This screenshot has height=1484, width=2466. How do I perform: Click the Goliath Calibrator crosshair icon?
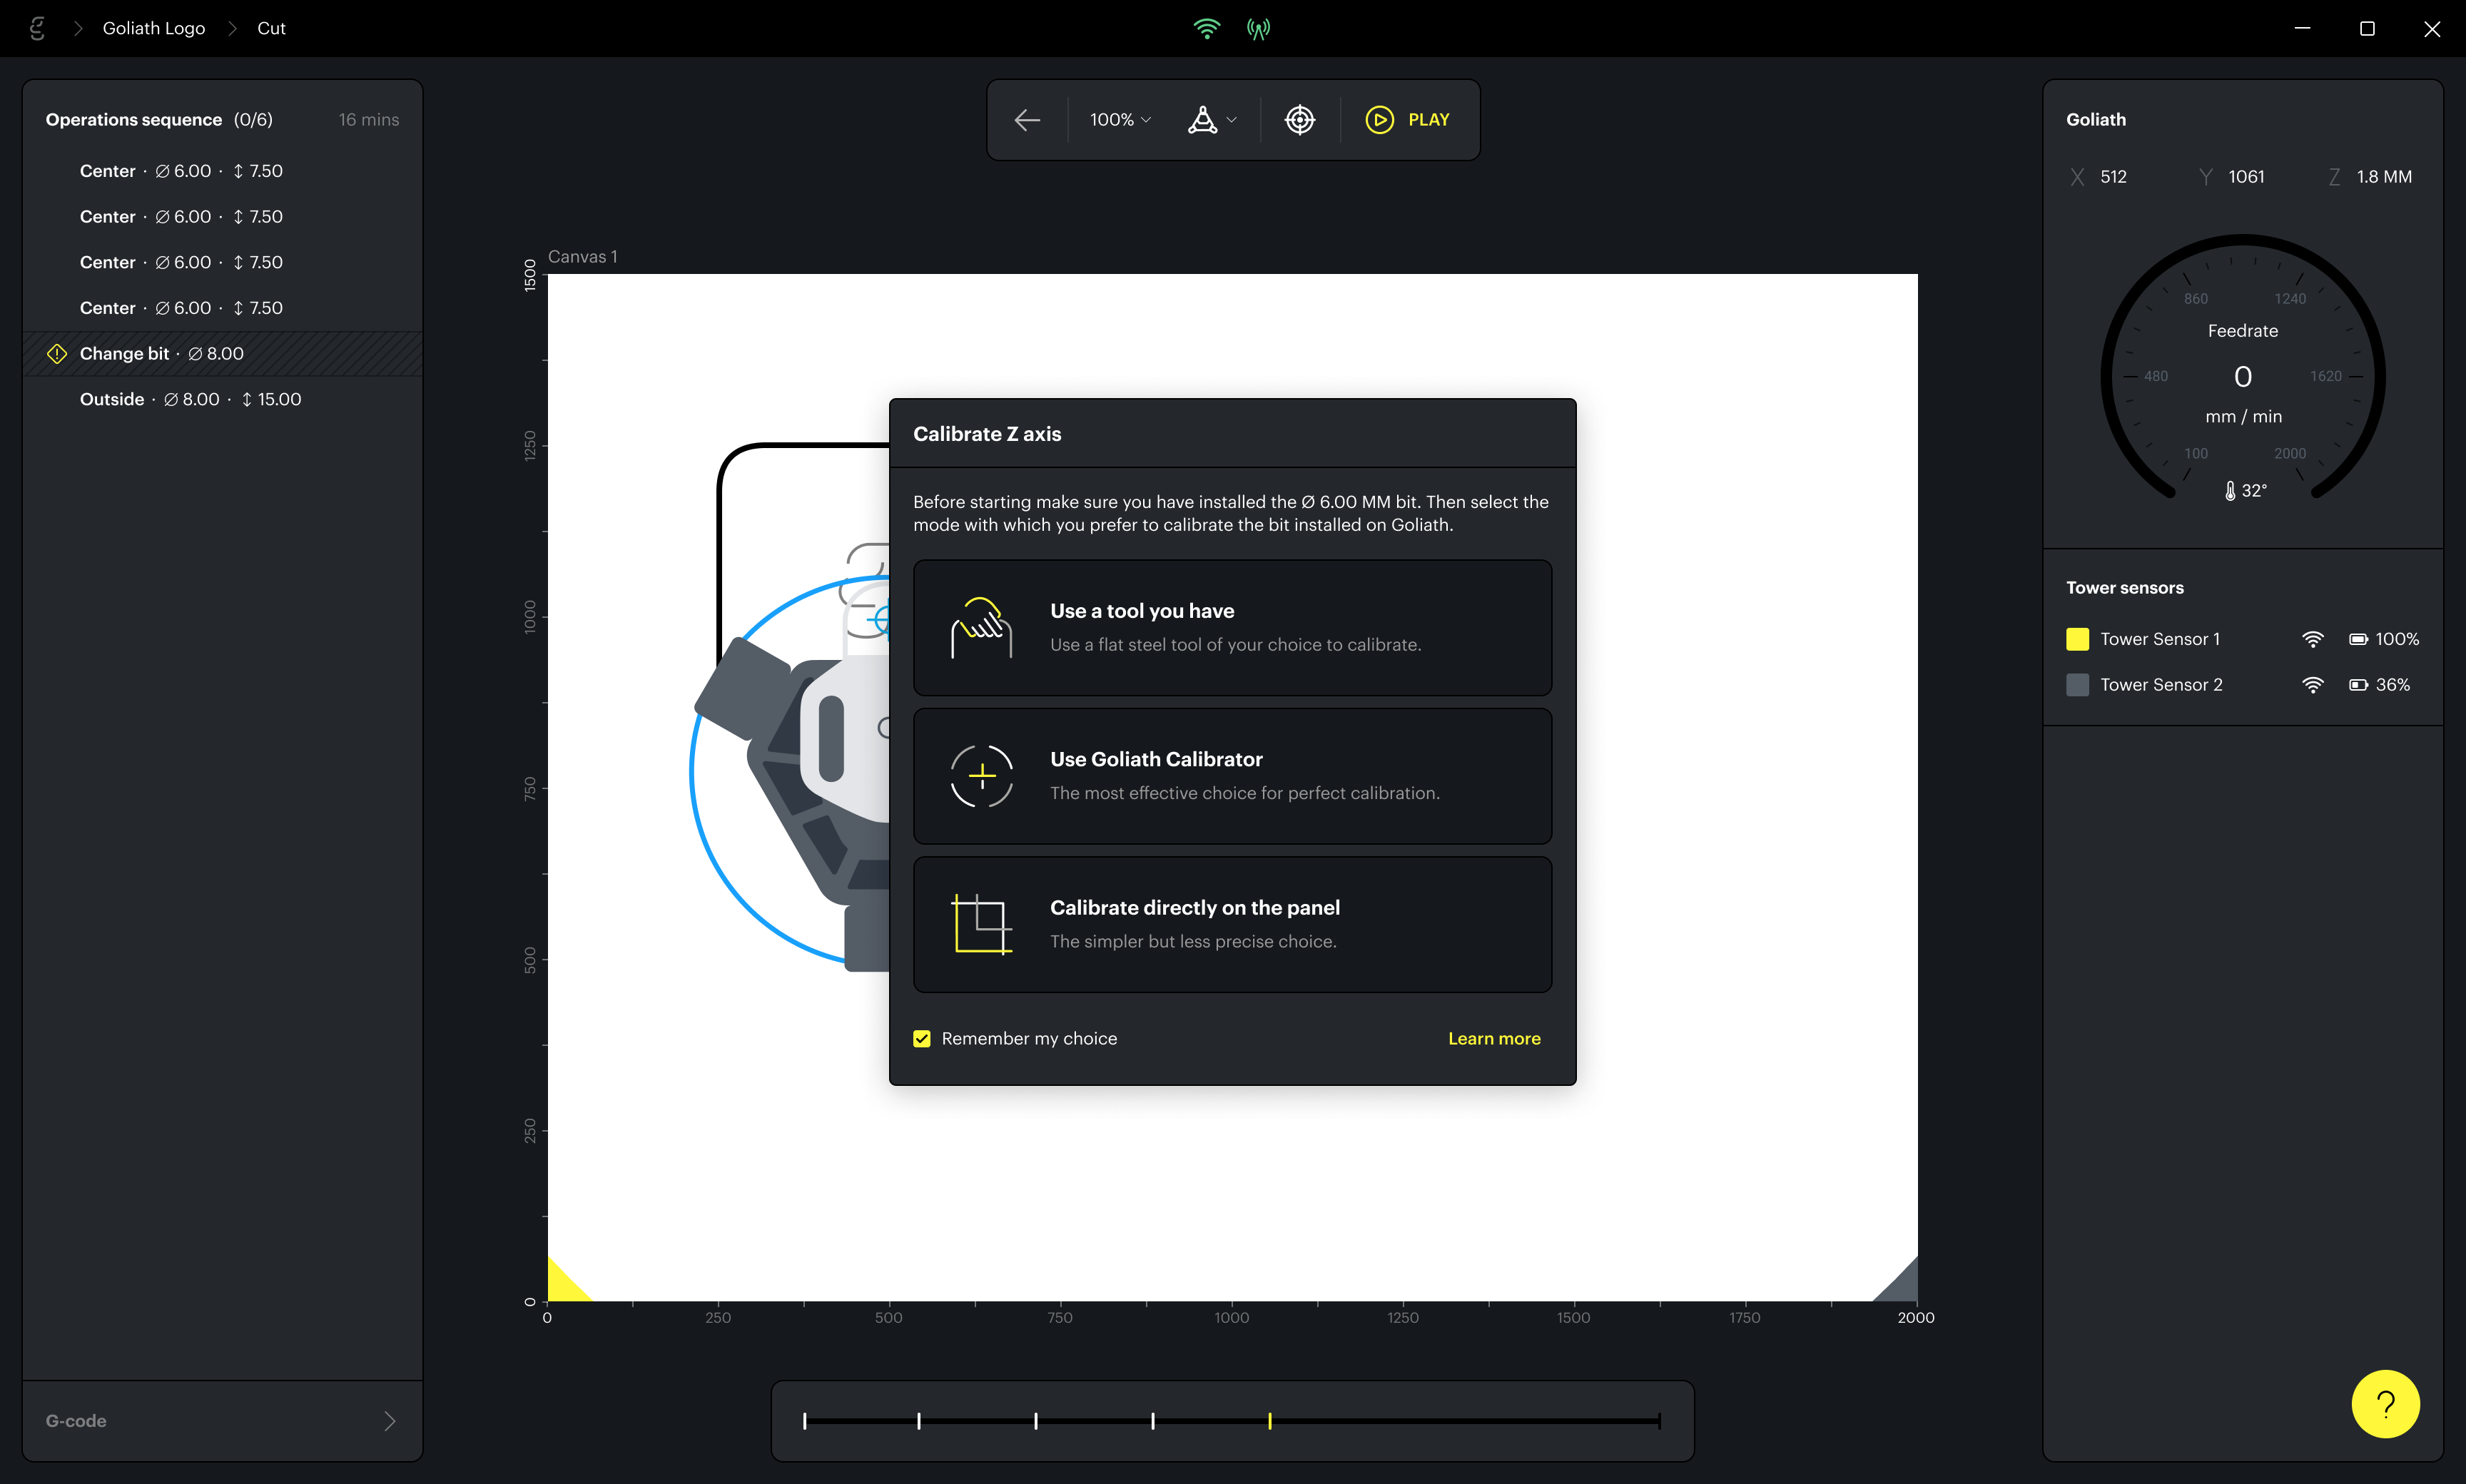click(x=981, y=776)
